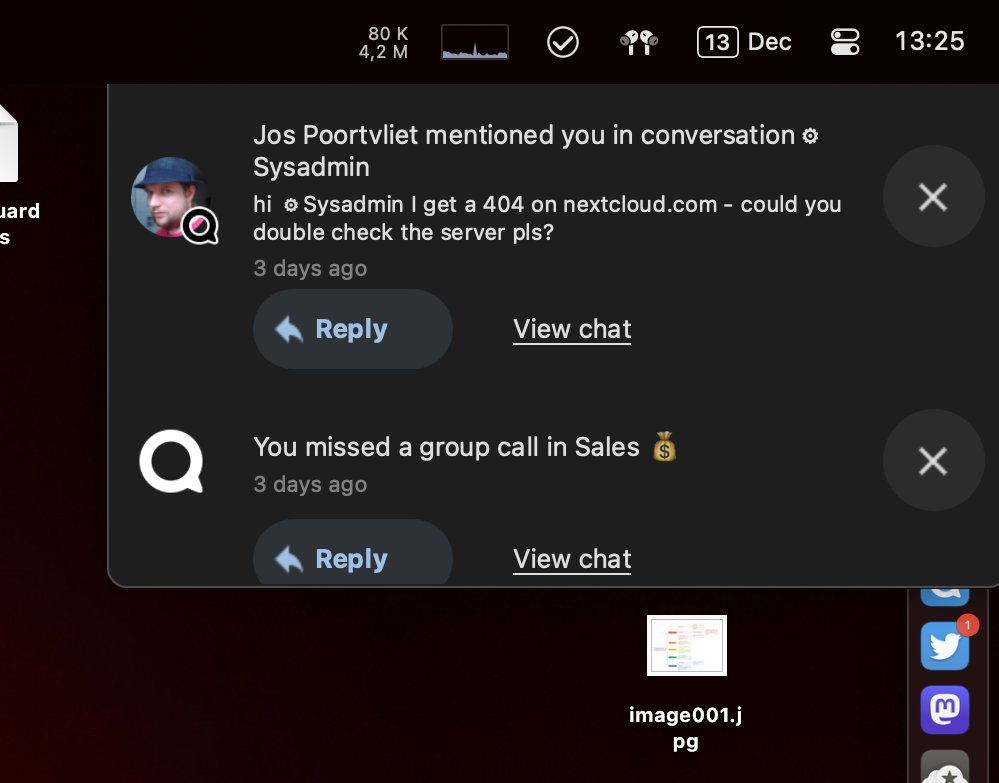Click the CPU usage graph in menu bar

pos(474,41)
